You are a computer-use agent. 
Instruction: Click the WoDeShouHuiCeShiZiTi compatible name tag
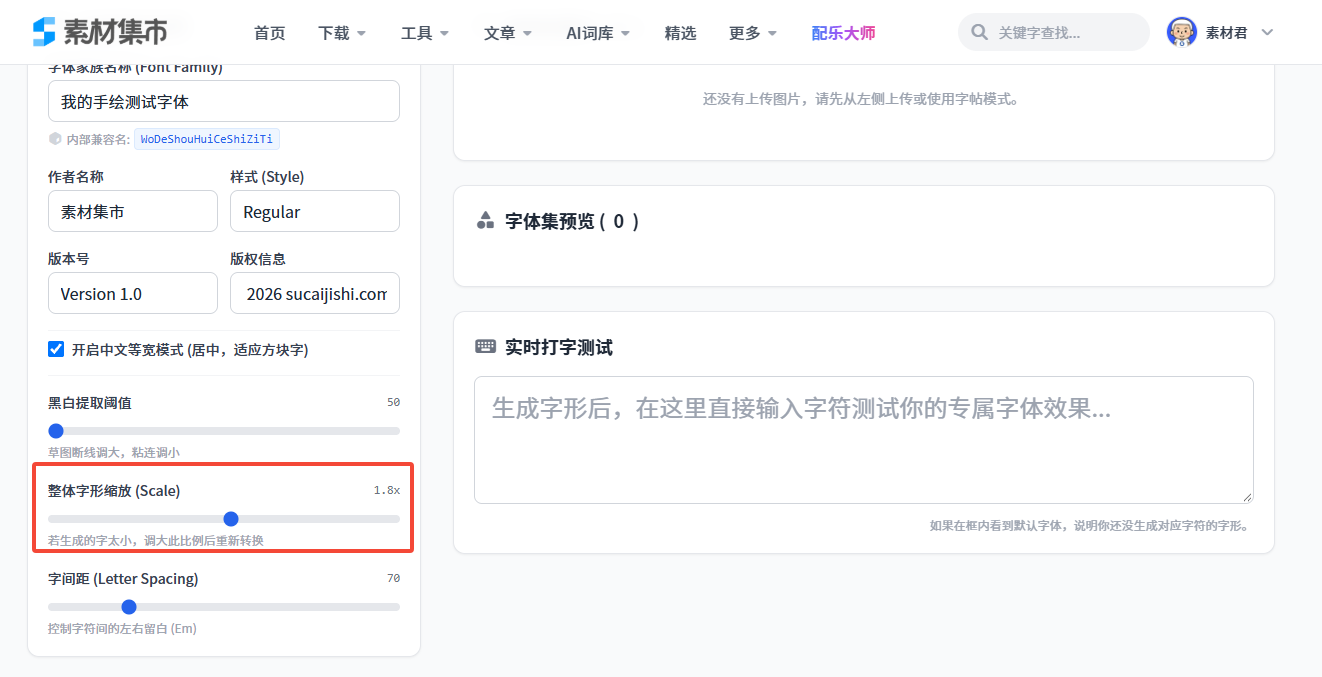[x=207, y=139]
